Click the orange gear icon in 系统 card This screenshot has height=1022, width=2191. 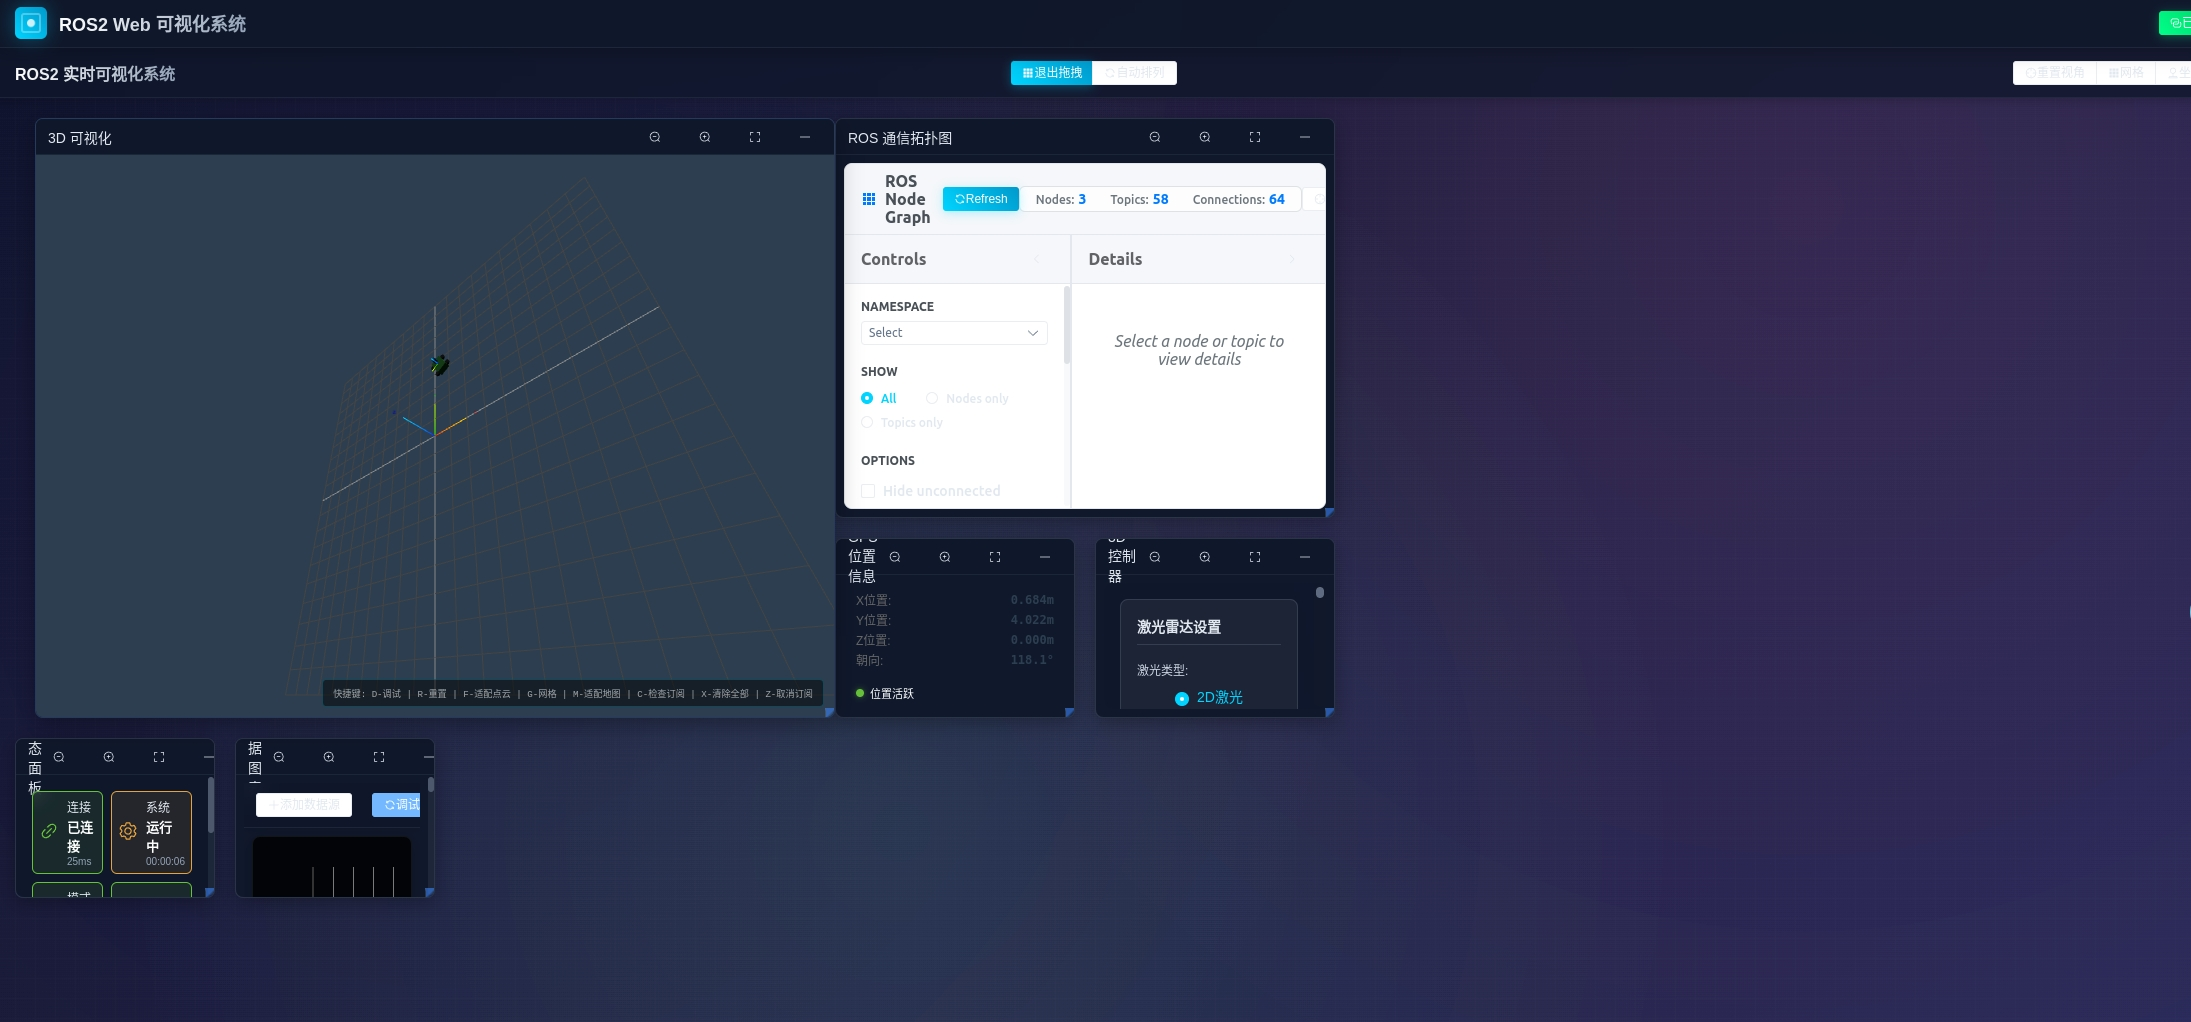[x=128, y=831]
